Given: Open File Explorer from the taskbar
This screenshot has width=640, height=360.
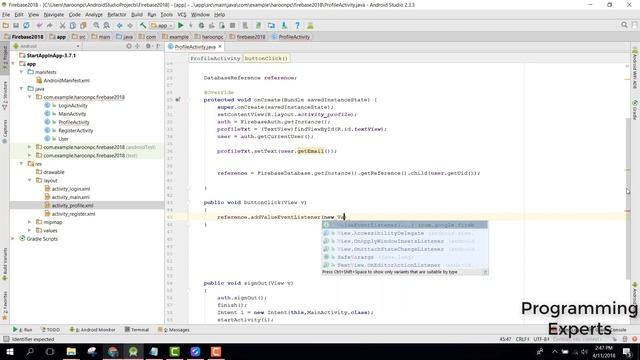Looking at the screenshot, I should tap(71, 351).
